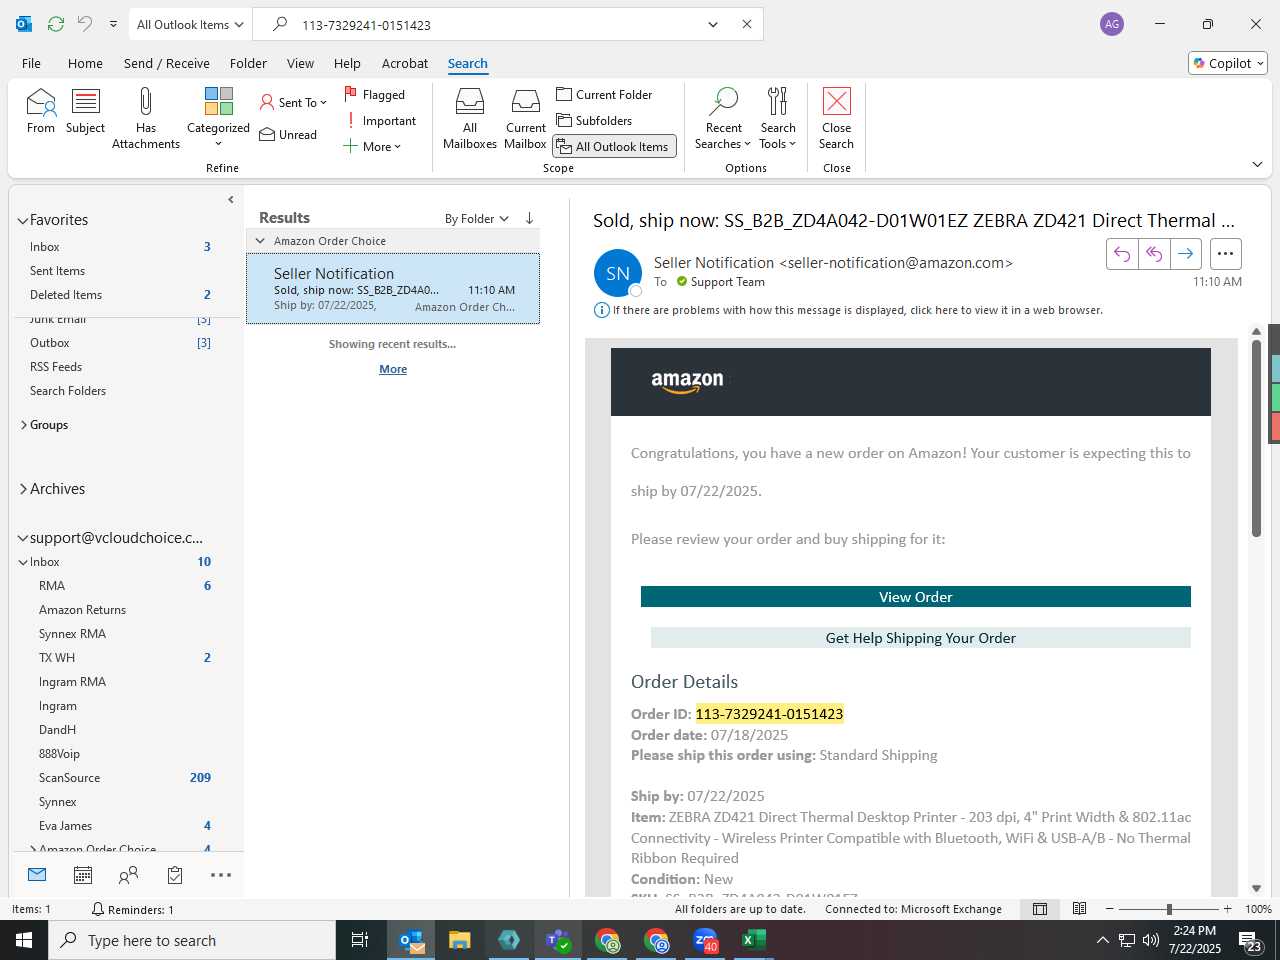This screenshot has height=960, width=1280.
Task: Open more actions ellipsis for message
Action: pyautogui.click(x=1226, y=254)
